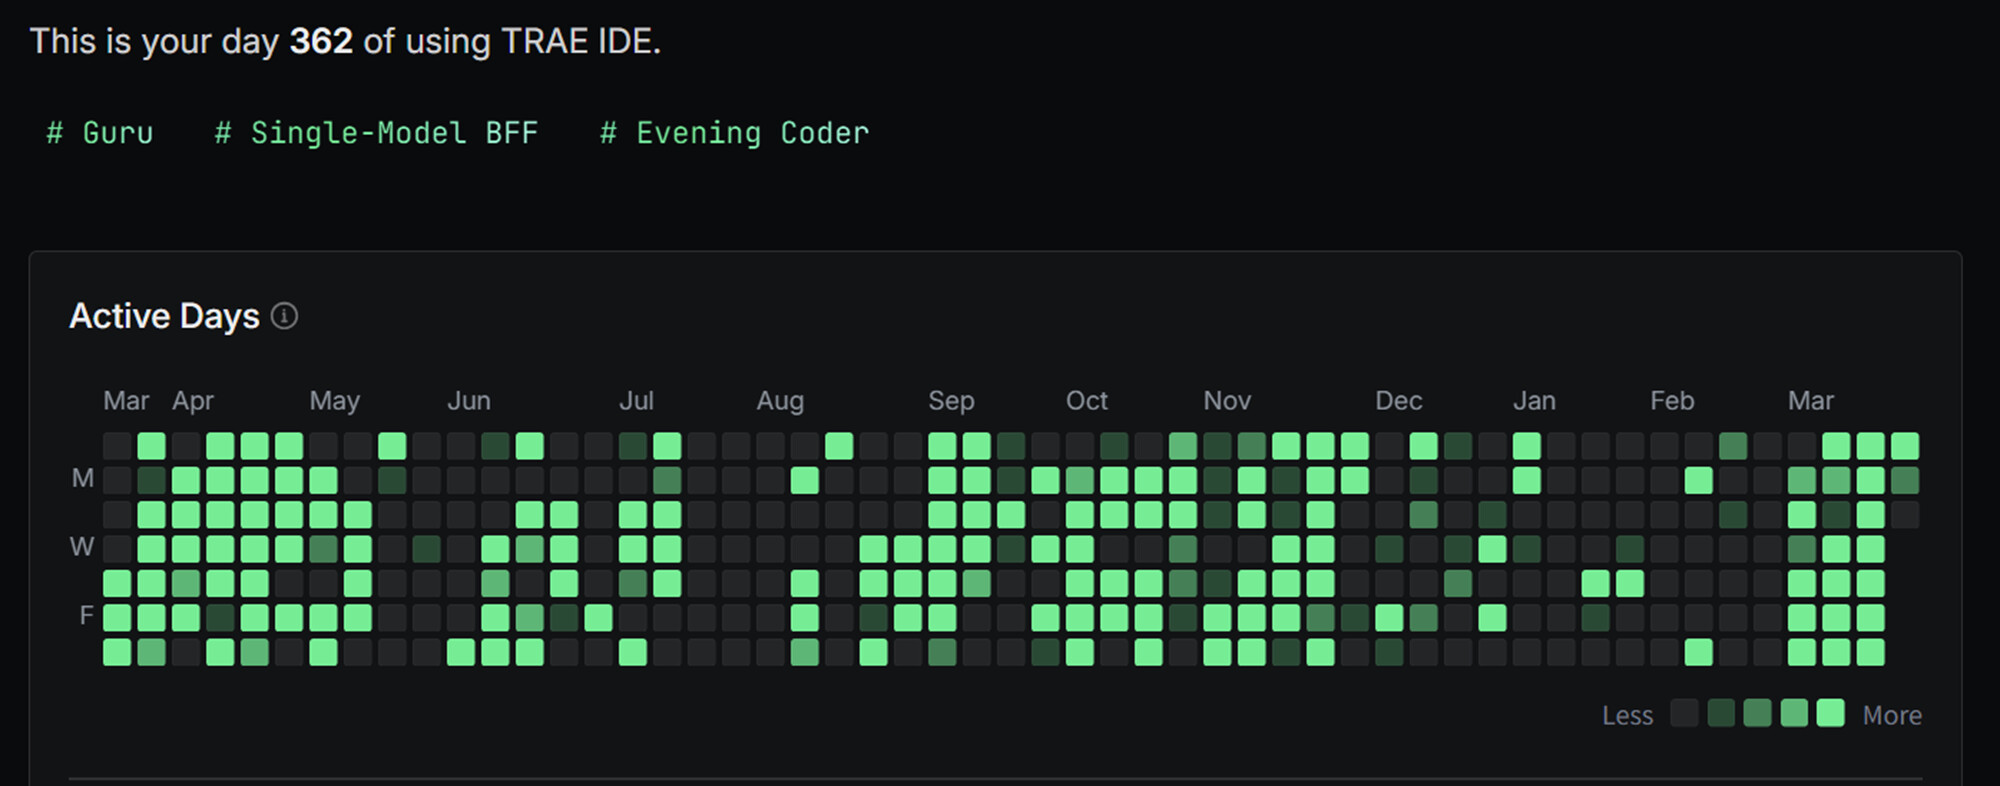This screenshot has width=2000, height=786.
Task: Click the Dec month label
Action: [x=1398, y=401]
